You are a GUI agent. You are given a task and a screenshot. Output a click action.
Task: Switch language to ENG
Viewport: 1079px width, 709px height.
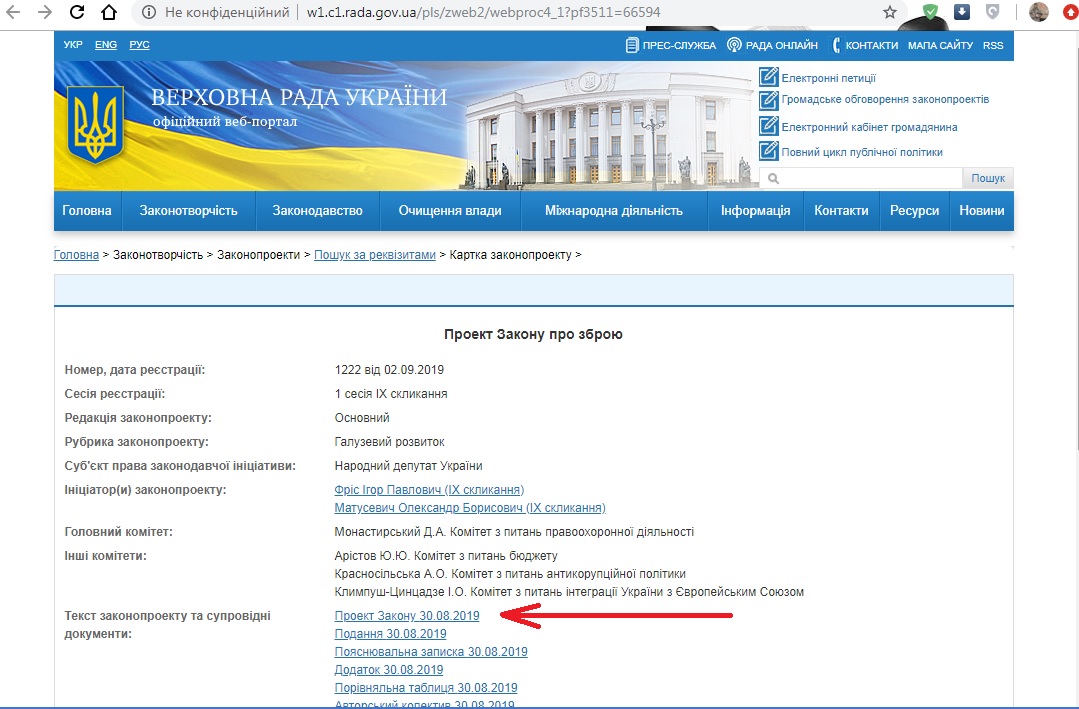point(106,45)
